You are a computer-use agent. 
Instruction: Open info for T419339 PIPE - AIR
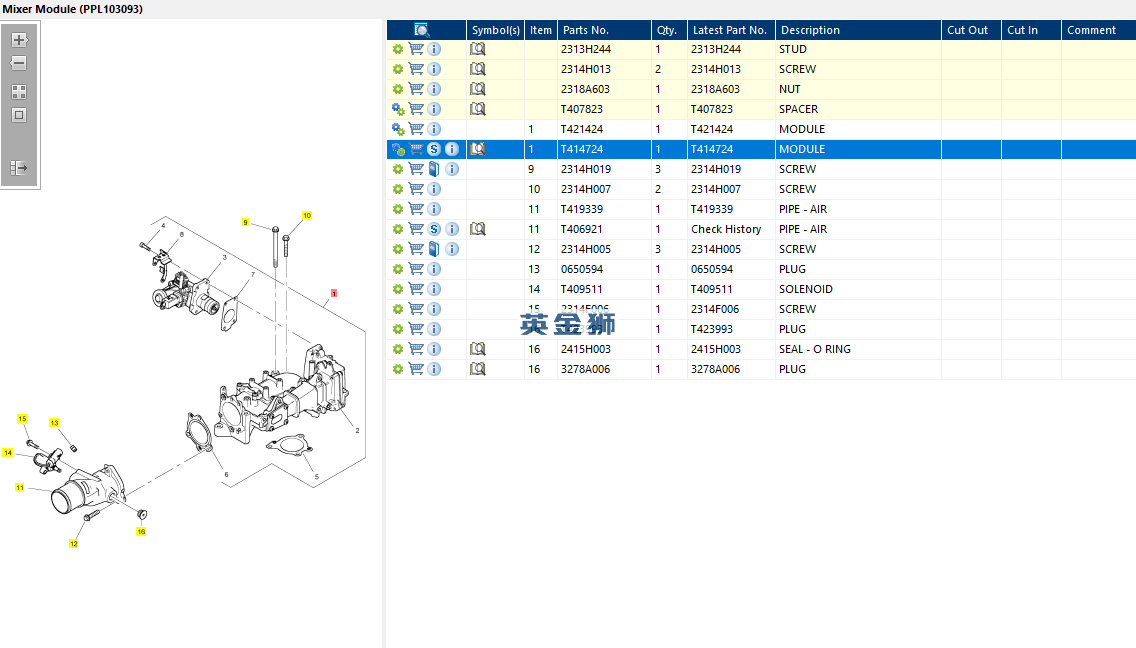(434, 209)
